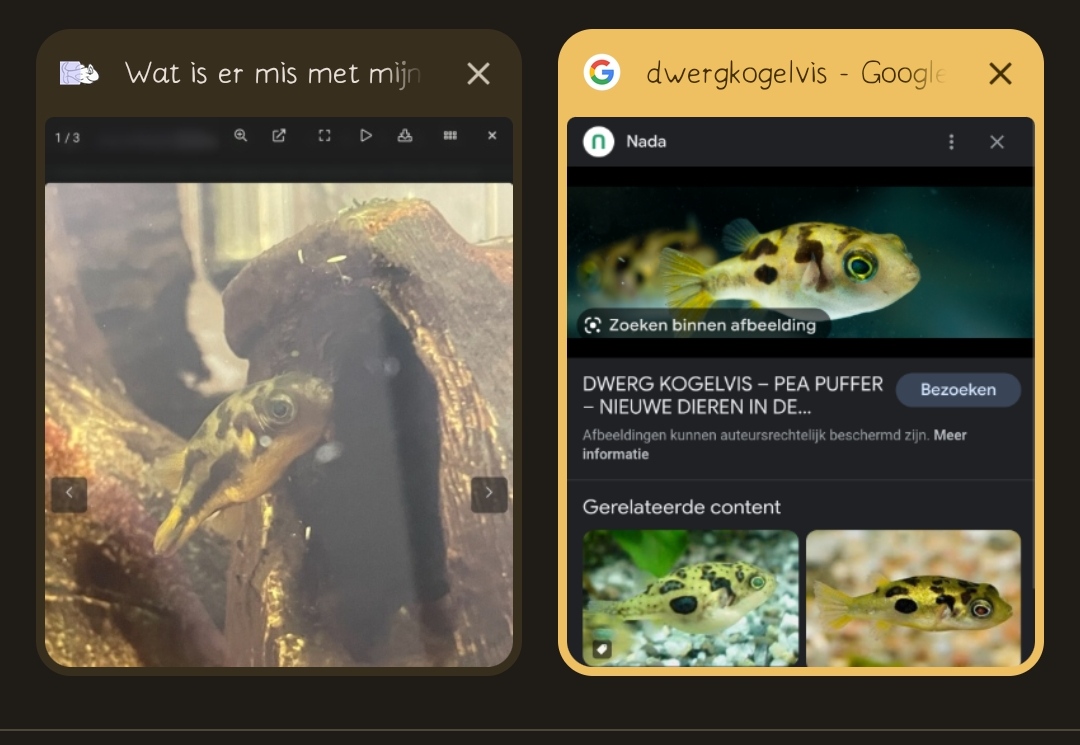Open the Meer informatie link
The image size is (1080, 745).
pyautogui.click(x=775, y=444)
